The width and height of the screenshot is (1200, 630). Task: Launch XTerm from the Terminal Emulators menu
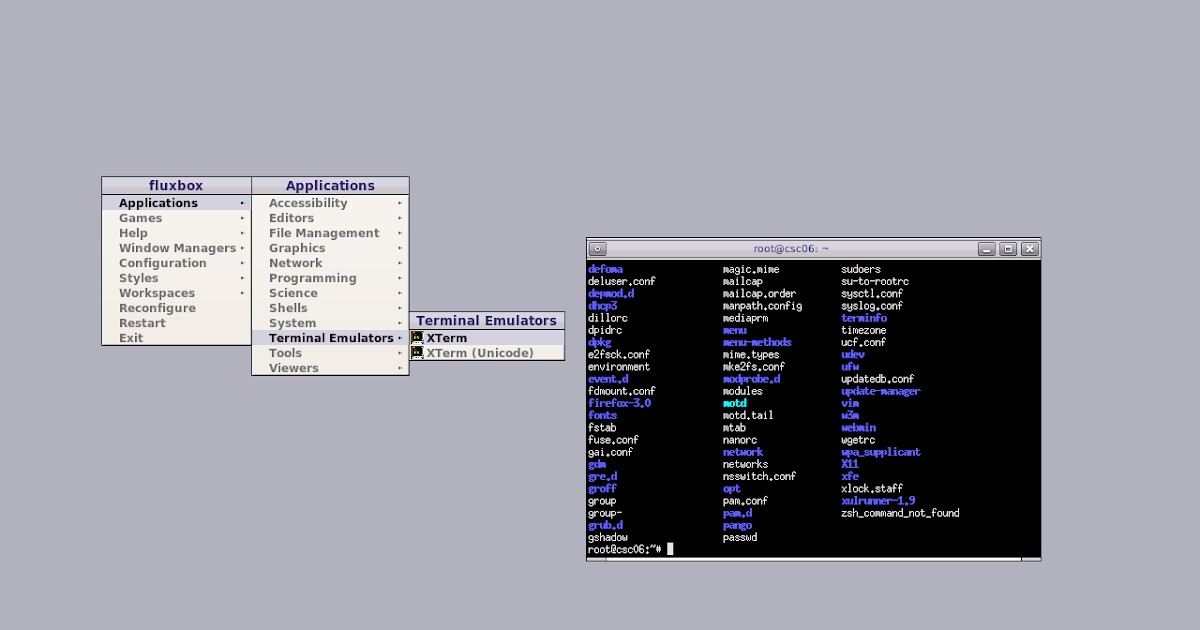[487, 338]
